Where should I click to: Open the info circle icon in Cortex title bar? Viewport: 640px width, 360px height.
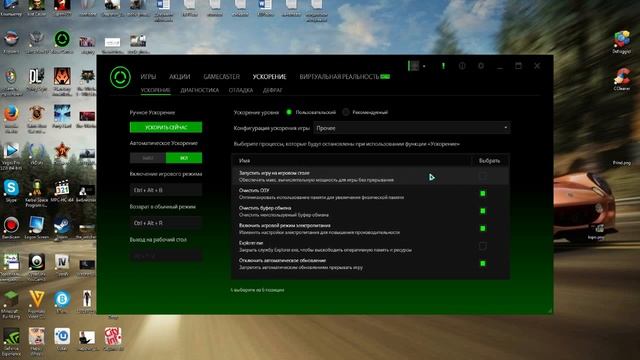point(462,66)
